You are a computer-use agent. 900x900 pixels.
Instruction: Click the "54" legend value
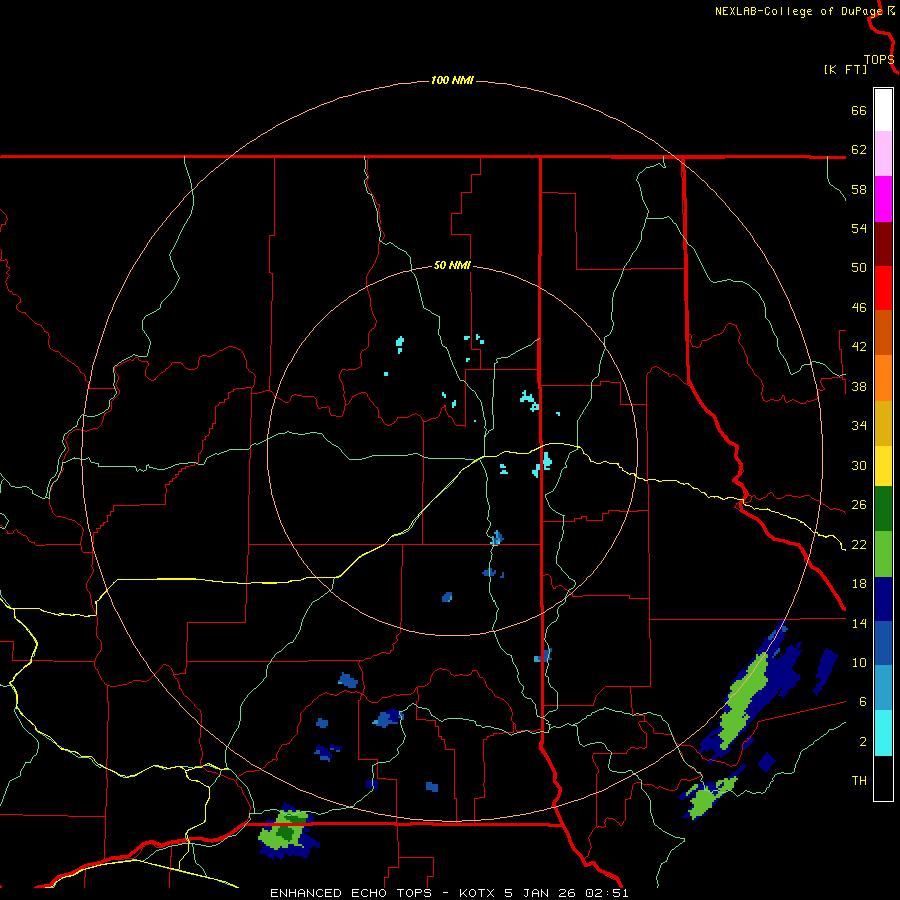[x=859, y=228]
